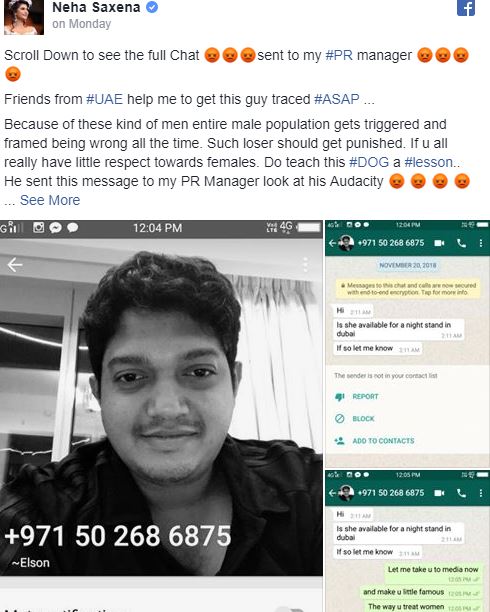Viewport: 490px width, 612px height.
Task: Open the #PR hashtag
Action: (339, 55)
